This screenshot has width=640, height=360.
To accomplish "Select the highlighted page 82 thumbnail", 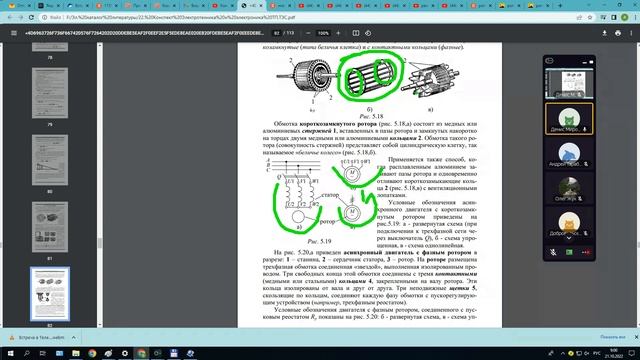I will [x=50, y=294].
